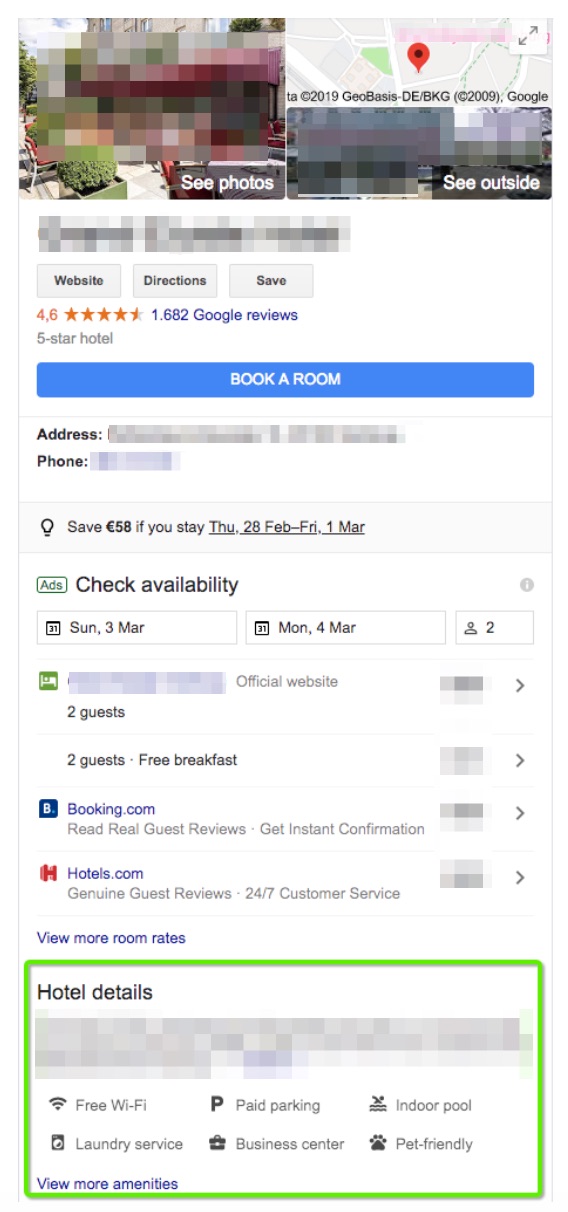The width and height of the screenshot is (568, 1212).
Task: Open the Booking.com rate chevron arrow
Action: click(520, 814)
